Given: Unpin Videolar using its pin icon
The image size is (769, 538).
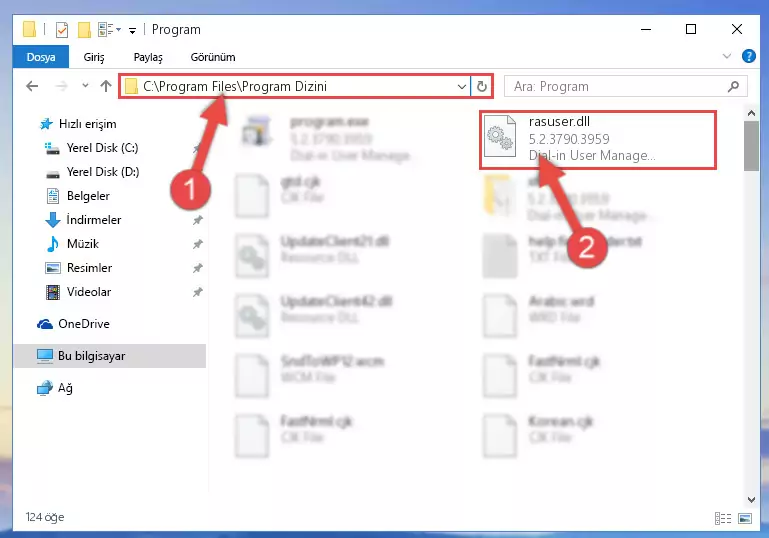Looking at the screenshot, I should point(198,292).
